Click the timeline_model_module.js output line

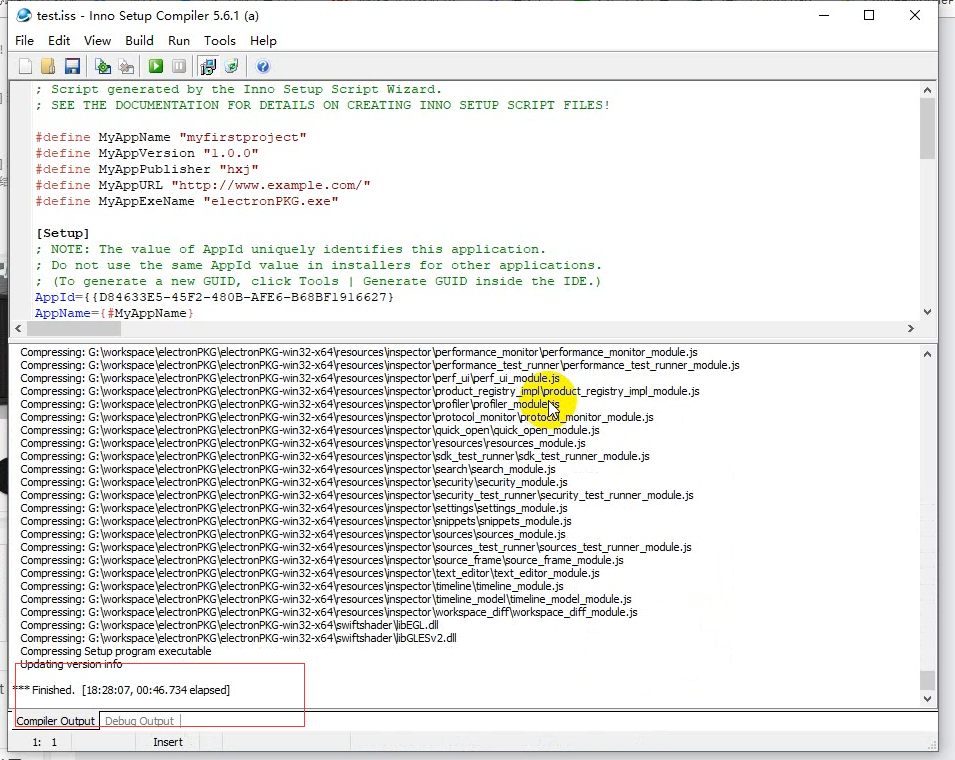326,599
